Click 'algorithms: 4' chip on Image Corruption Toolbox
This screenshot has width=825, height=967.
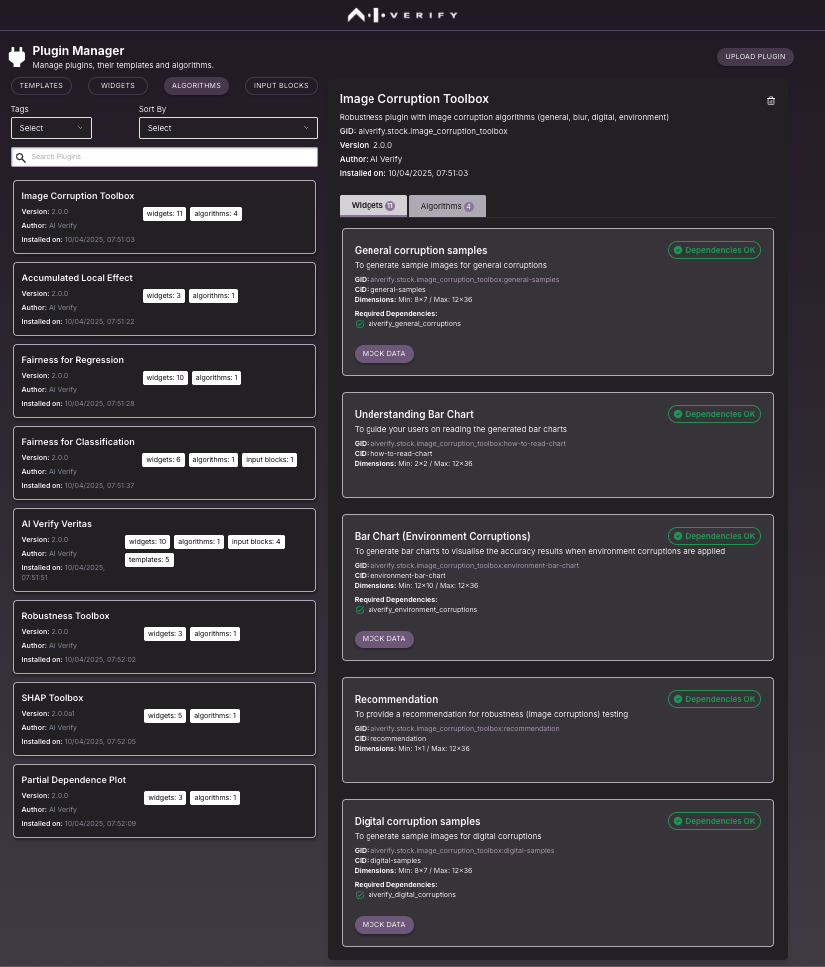point(216,214)
